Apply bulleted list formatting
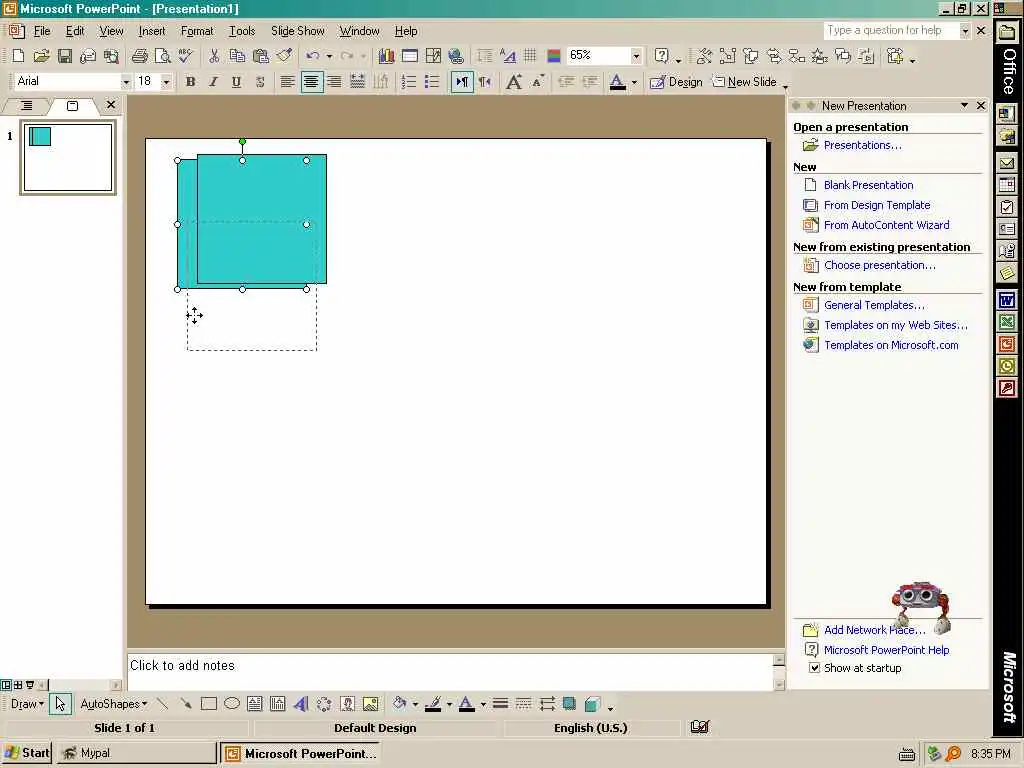The width and height of the screenshot is (1024, 768). click(432, 82)
